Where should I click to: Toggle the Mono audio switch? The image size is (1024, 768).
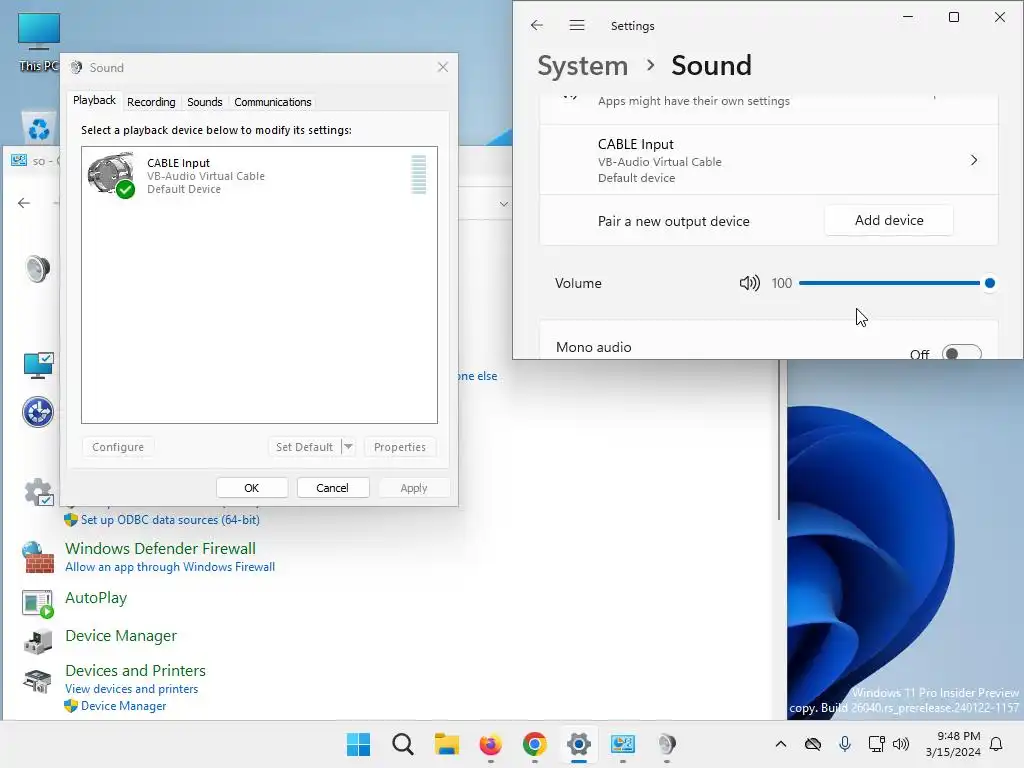coord(962,353)
